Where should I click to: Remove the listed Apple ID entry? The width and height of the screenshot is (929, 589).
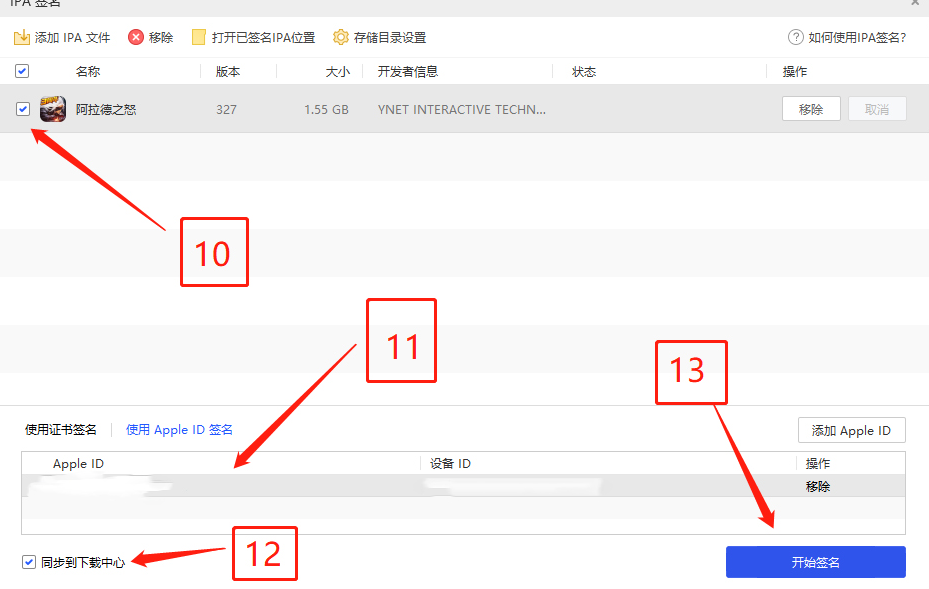point(817,487)
